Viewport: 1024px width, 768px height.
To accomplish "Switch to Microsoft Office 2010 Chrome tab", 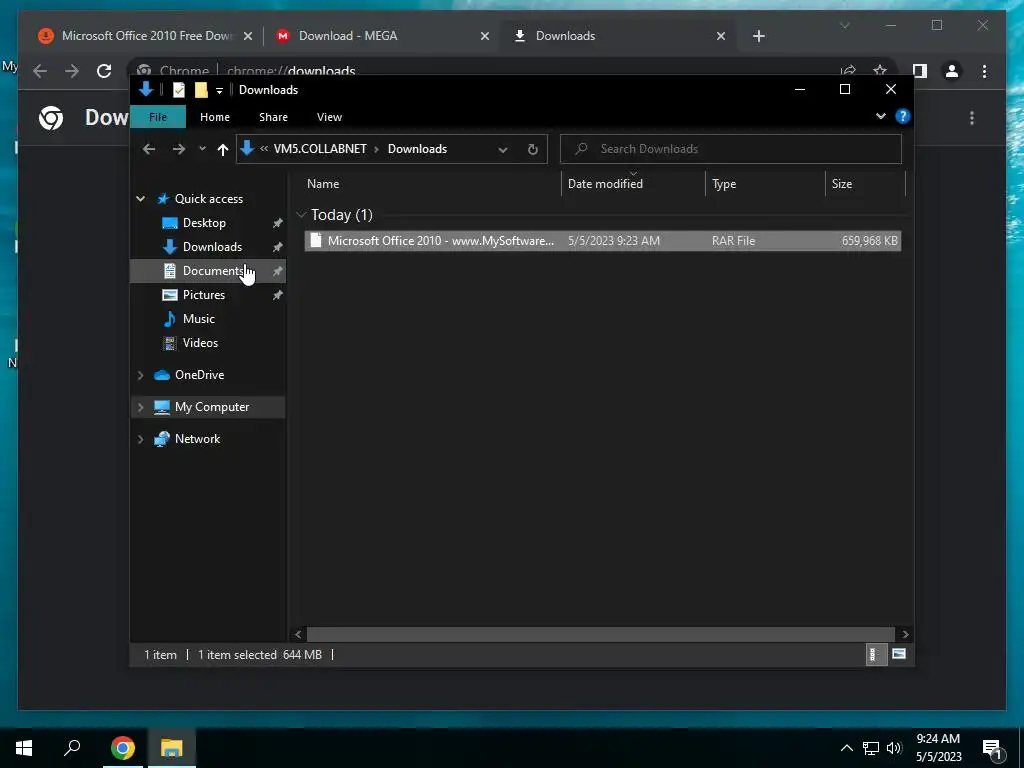I will click(x=145, y=36).
